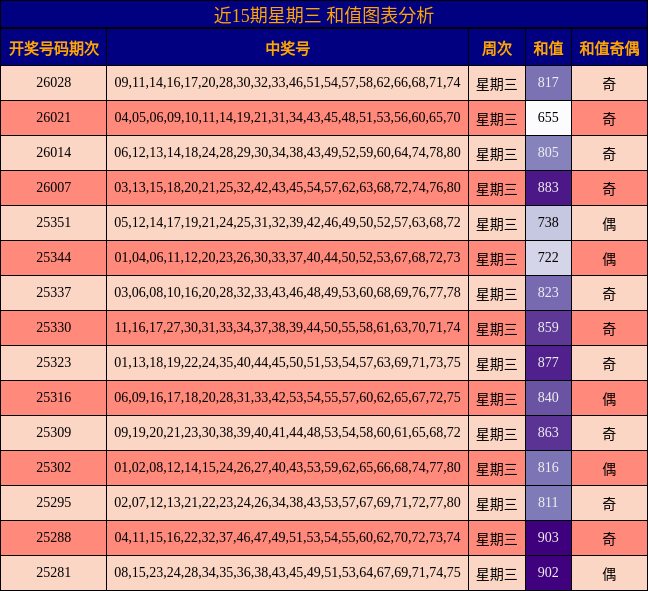Select issue number 26007

pyautogui.click(x=54, y=188)
